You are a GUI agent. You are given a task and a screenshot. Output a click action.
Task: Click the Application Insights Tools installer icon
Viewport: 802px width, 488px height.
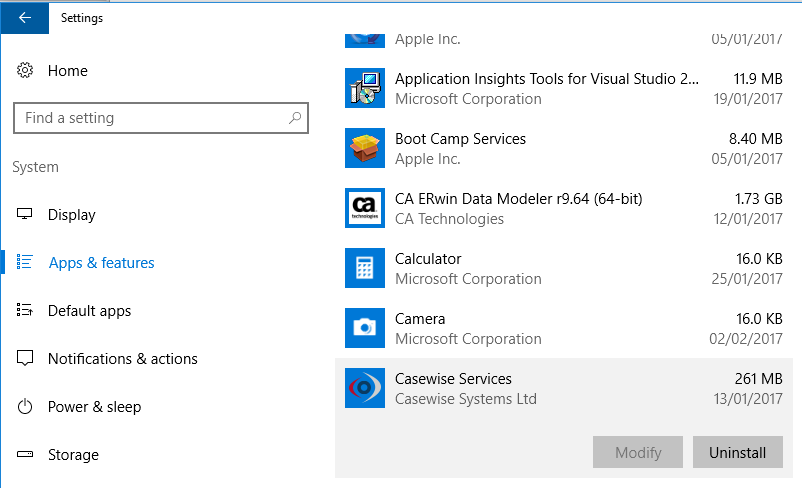[x=364, y=88]
